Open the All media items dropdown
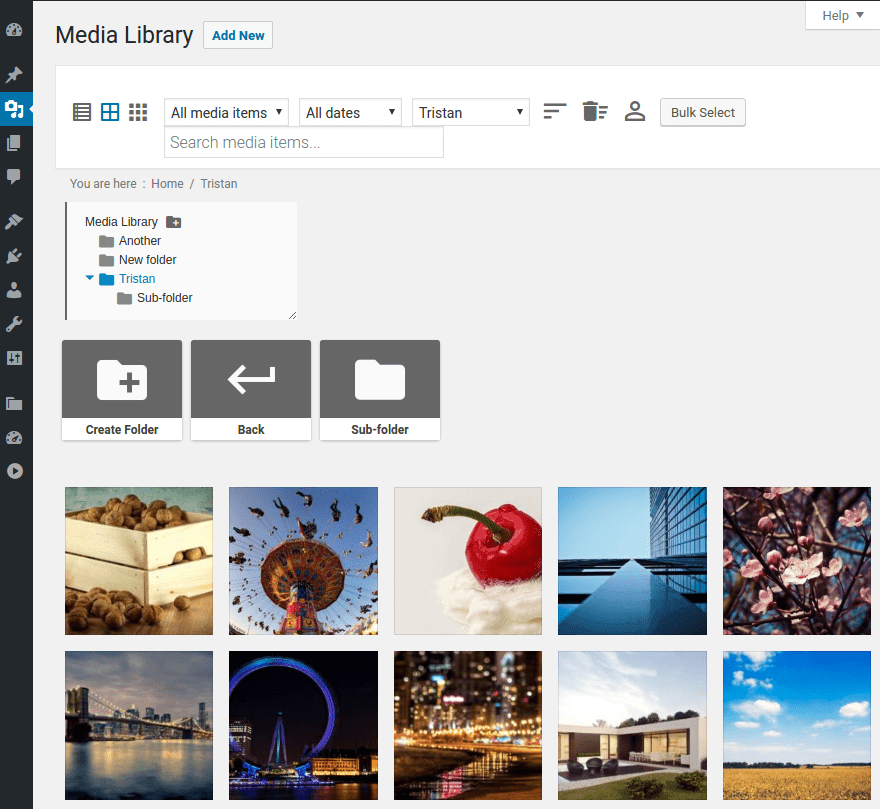This screenshot has height=809, width=880. tap(226, 113)
